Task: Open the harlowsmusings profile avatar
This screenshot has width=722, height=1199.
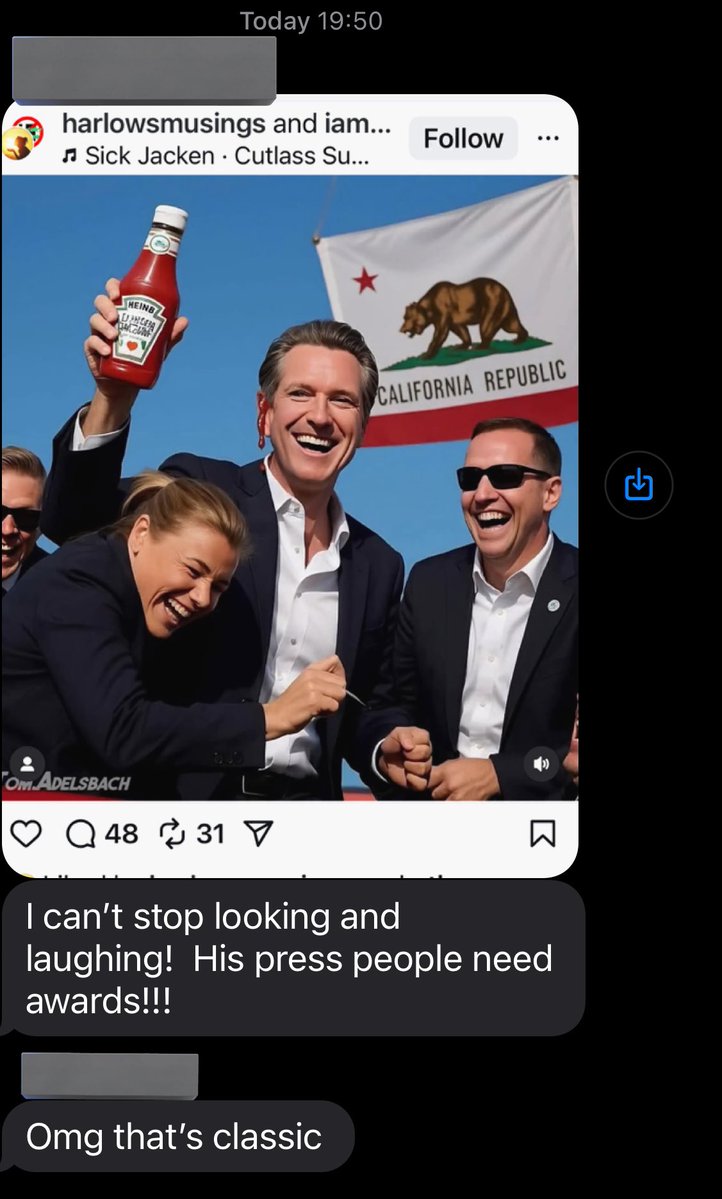Action: click(x=23, y=138)
